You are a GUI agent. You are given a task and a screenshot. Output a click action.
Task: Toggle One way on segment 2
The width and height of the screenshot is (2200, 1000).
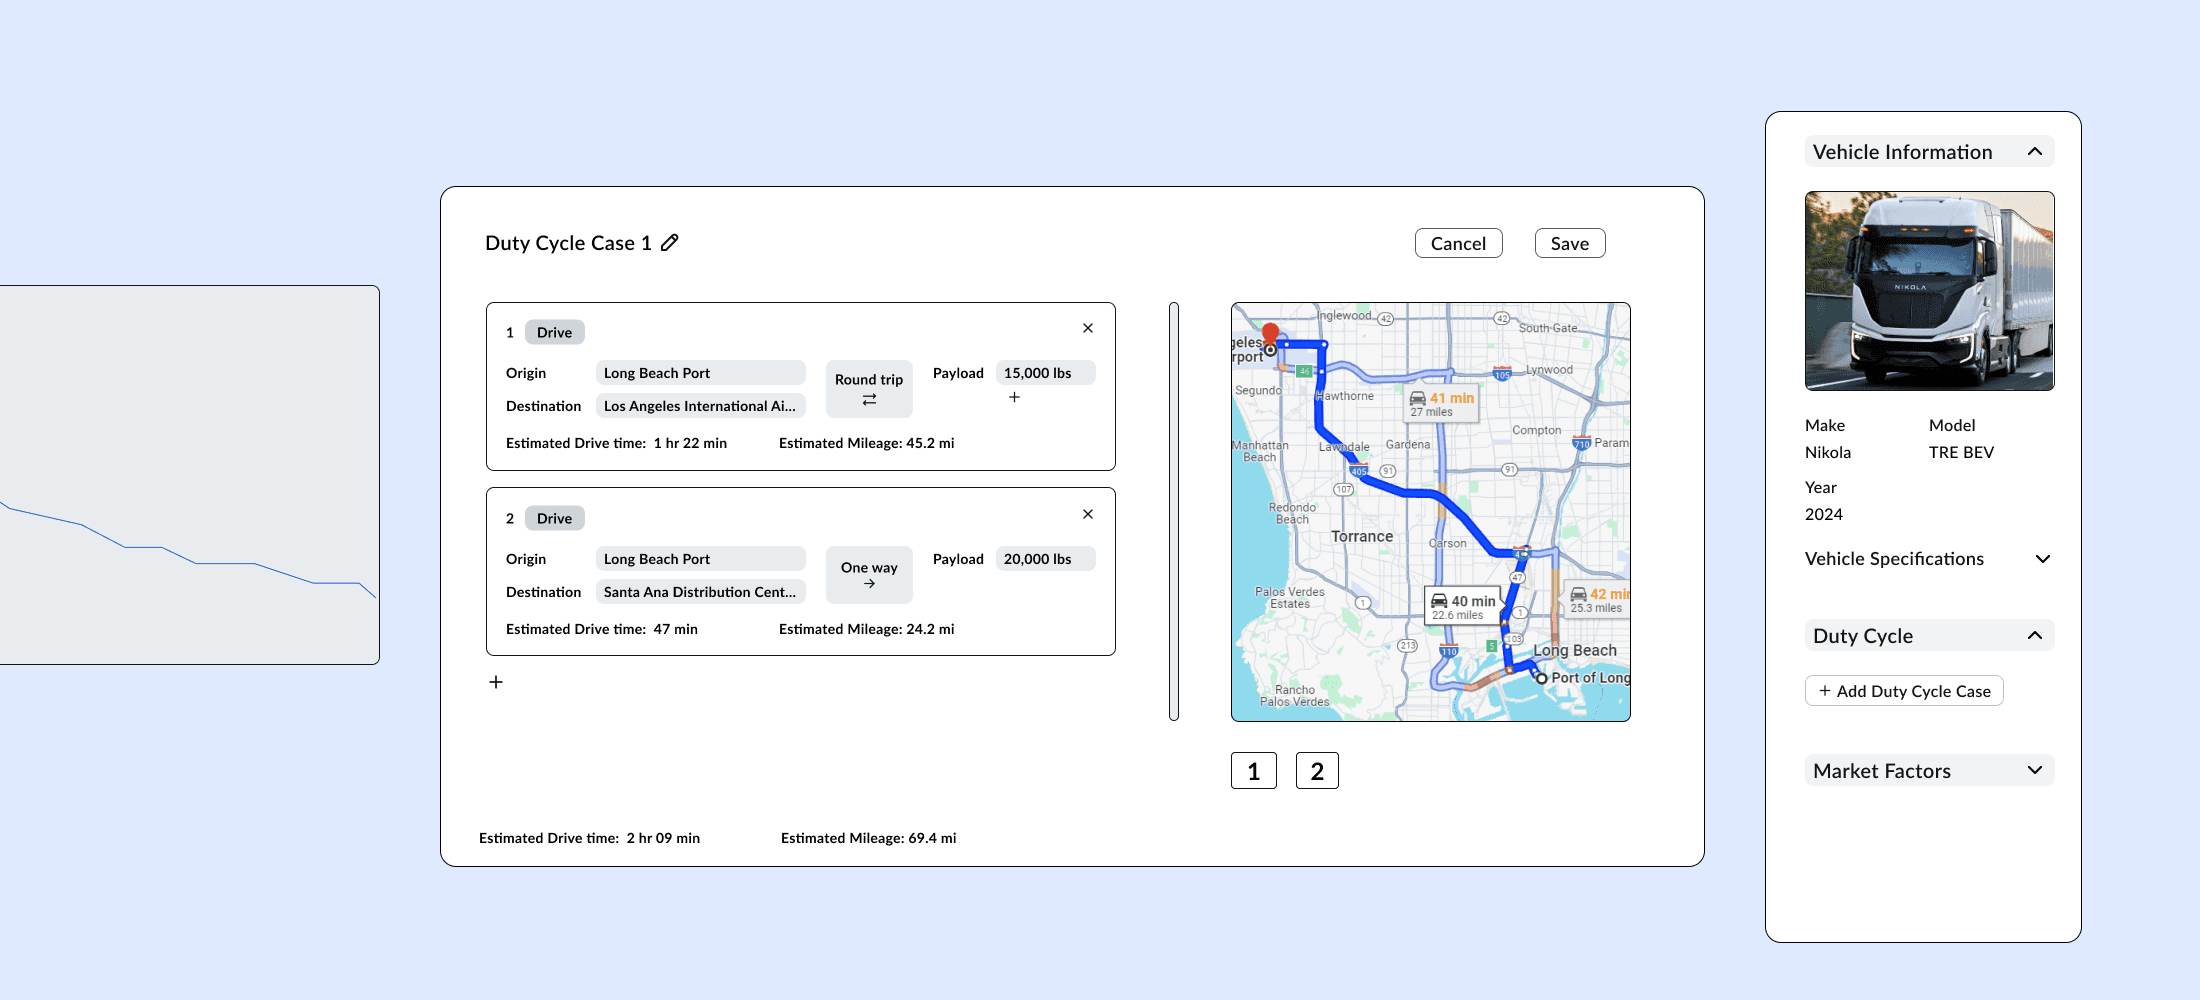click(x=869, y=575)
